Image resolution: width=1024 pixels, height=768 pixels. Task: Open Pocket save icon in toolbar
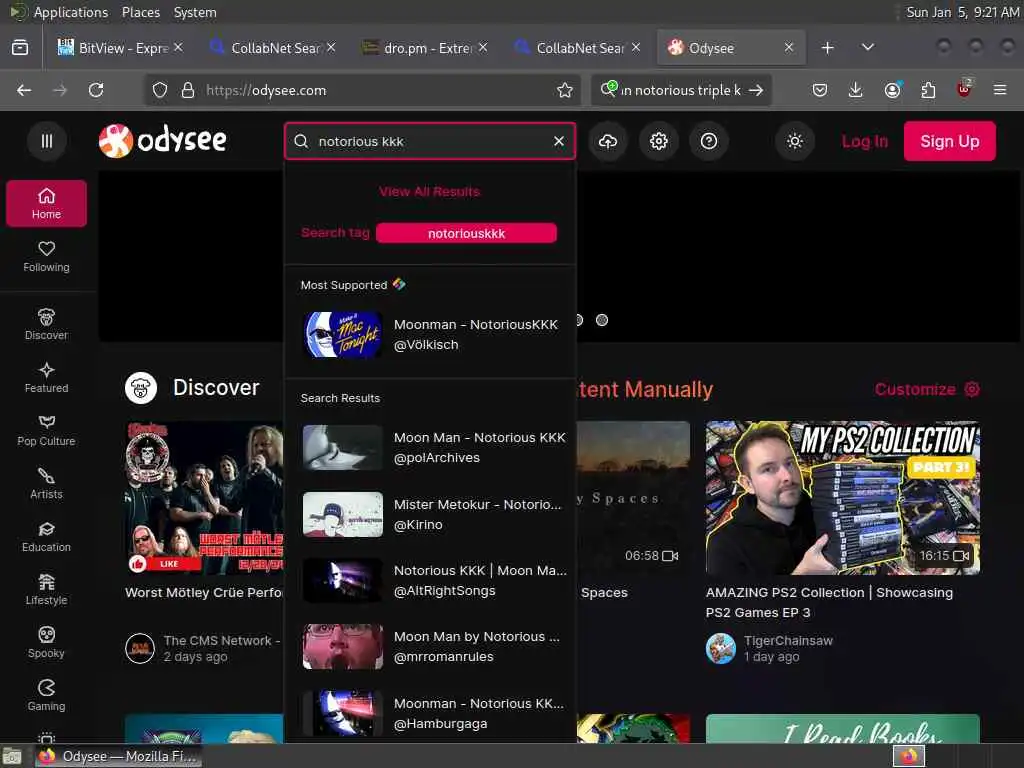coord(820,90)
